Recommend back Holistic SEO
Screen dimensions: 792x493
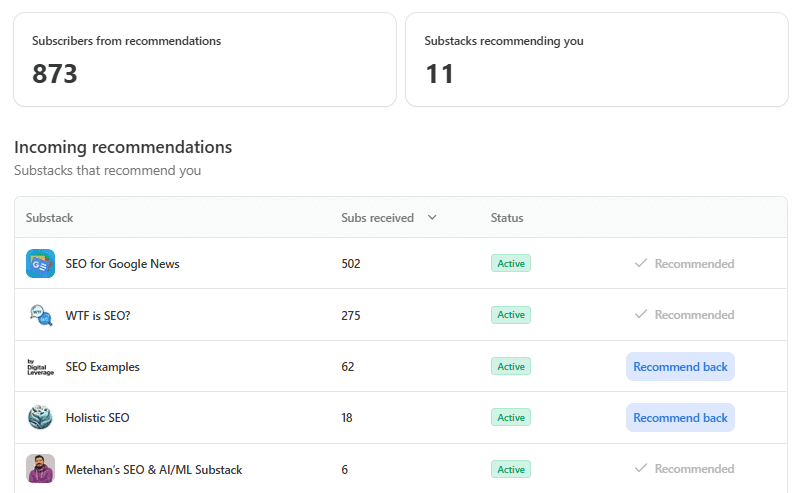[x=680, y=418]
